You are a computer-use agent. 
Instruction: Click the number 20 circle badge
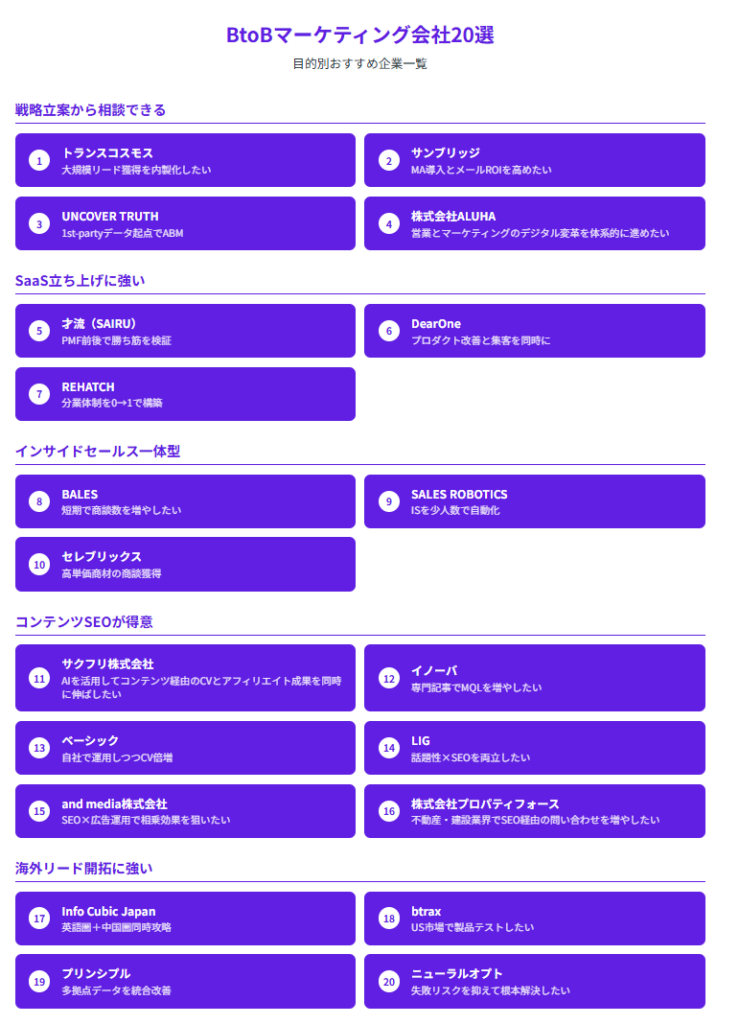click(x=388, y=981)
